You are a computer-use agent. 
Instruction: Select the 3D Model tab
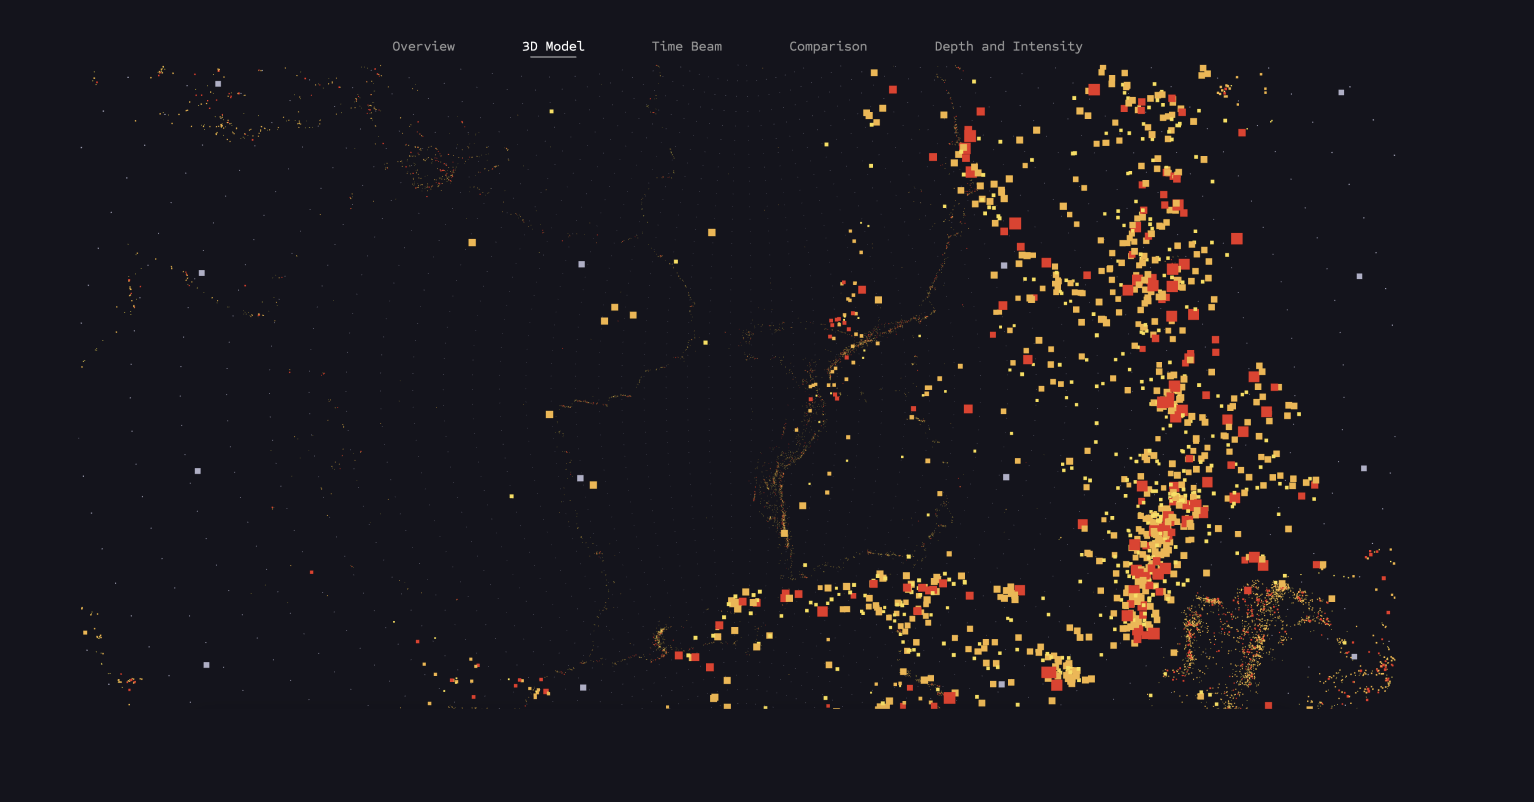pos(553,46)
